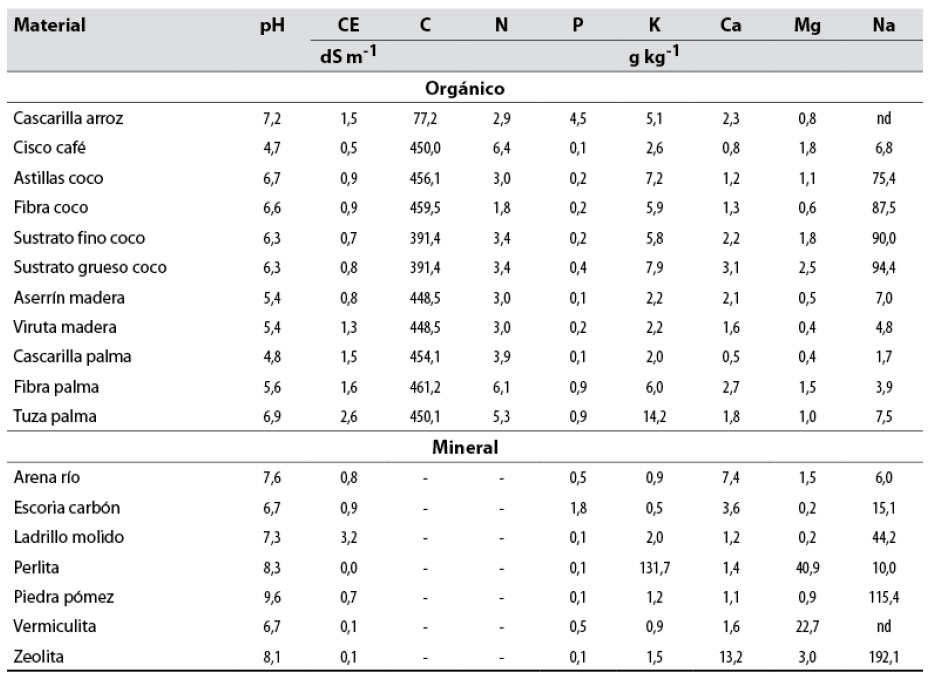Viewport: 928px width, 678px height.
Task: Click Zeolita's Na value 192,1
Action: pyautogui.click(x=882, y=658)
